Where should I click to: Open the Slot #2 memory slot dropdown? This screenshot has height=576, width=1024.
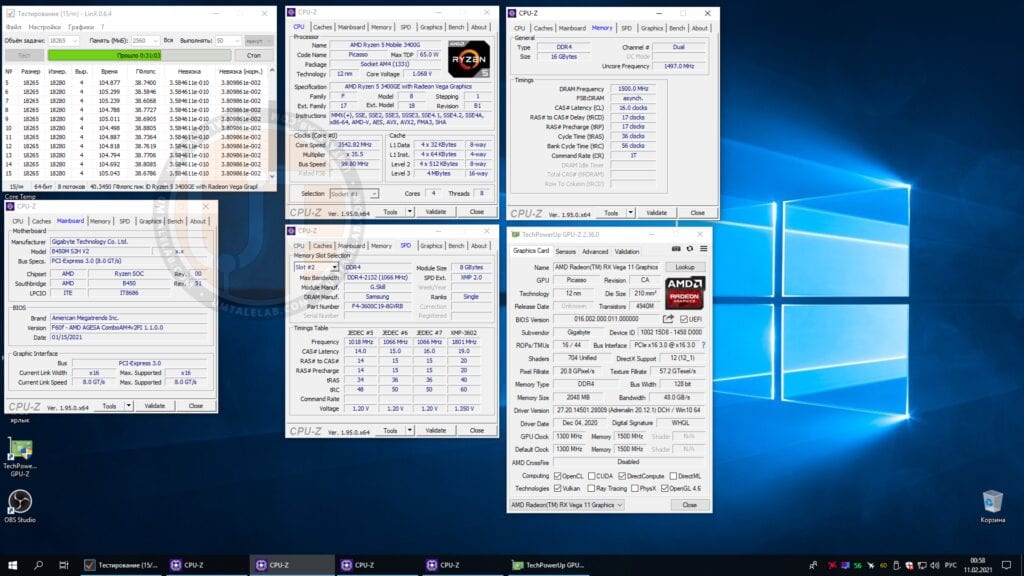(x=315, y=267)
